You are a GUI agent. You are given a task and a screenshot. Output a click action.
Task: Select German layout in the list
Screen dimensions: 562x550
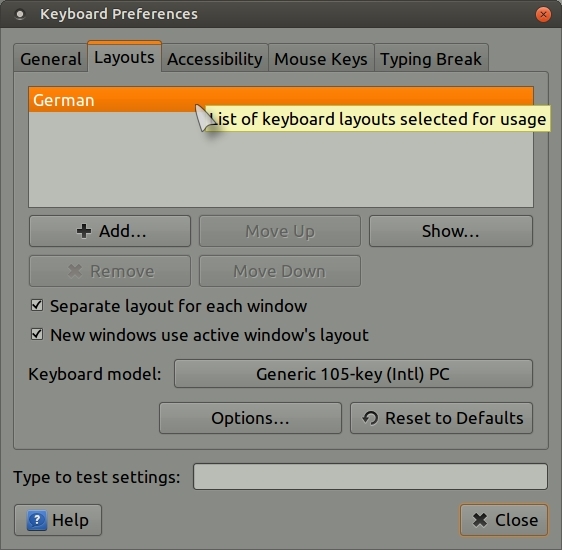pyautogui.click(x=281, y=100)
